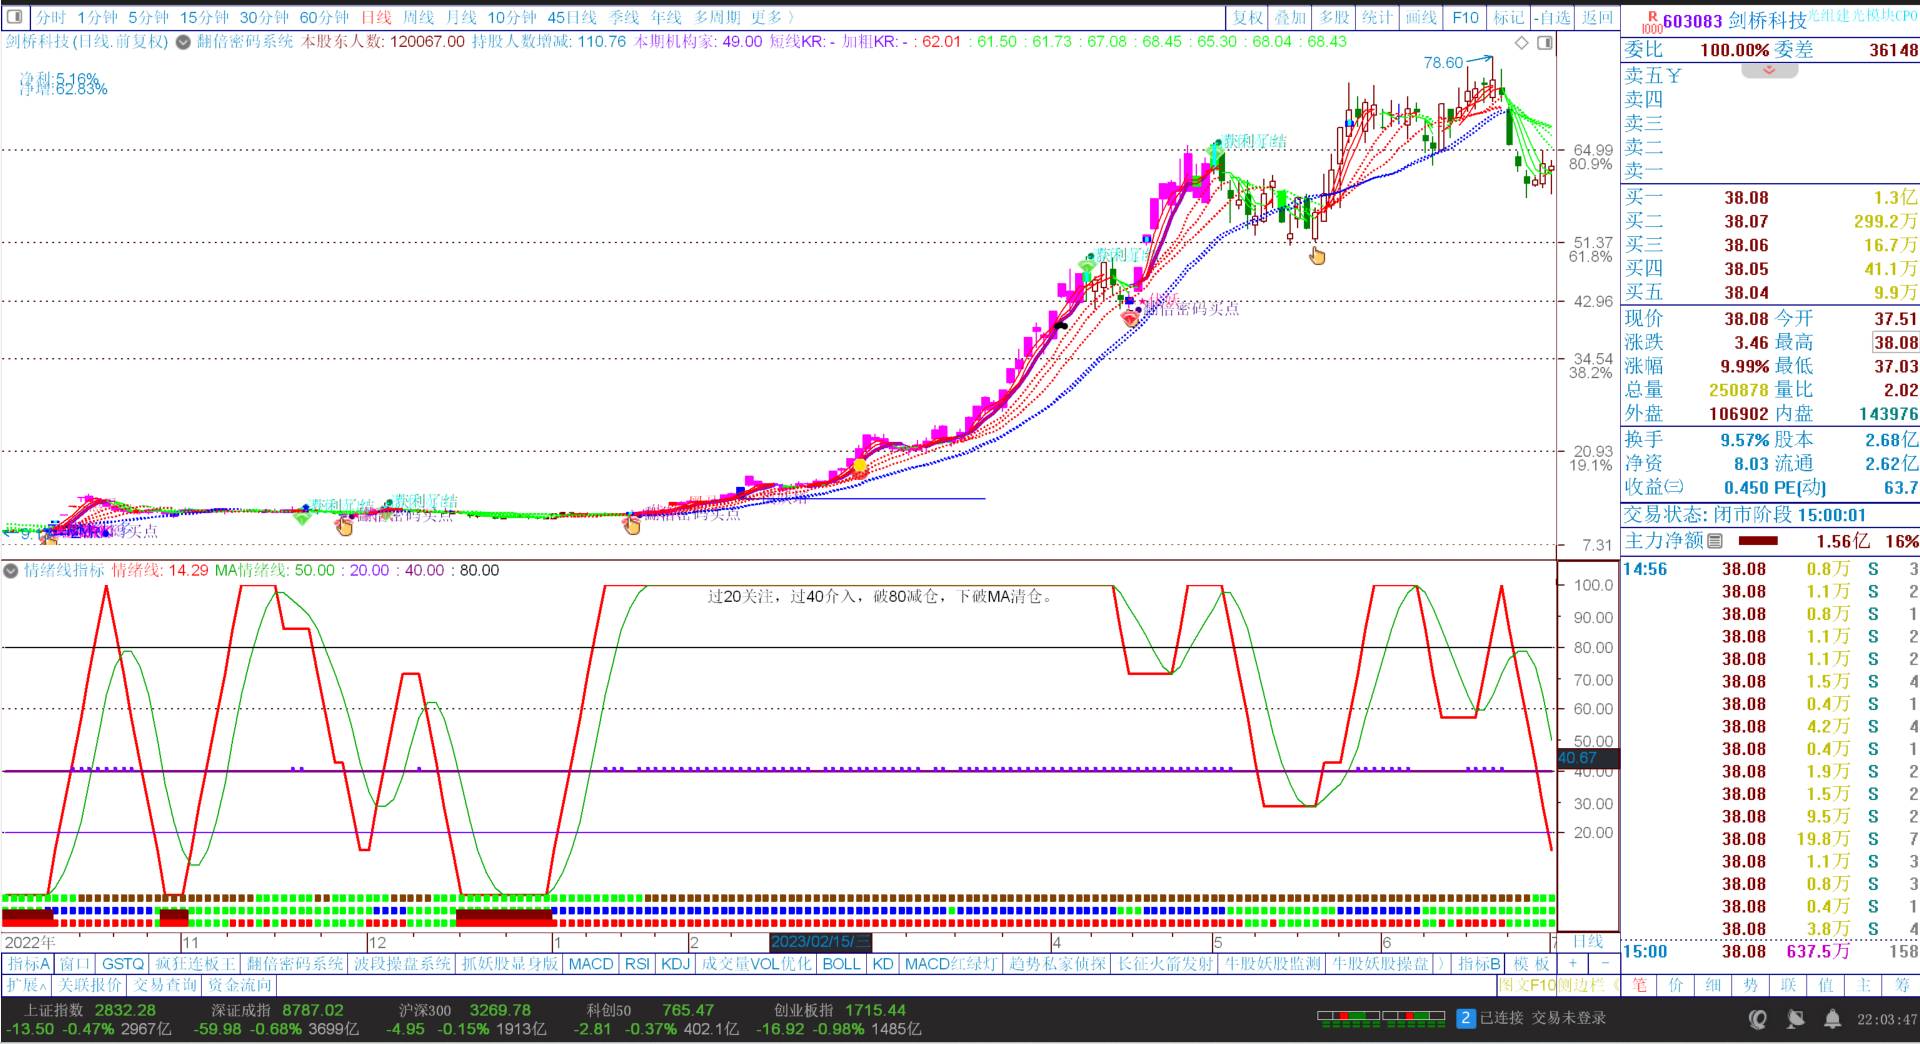The height and width of the screenshot is (1044, 1920).
Task: Click the hand signal at December buy point
Action: 344,526
